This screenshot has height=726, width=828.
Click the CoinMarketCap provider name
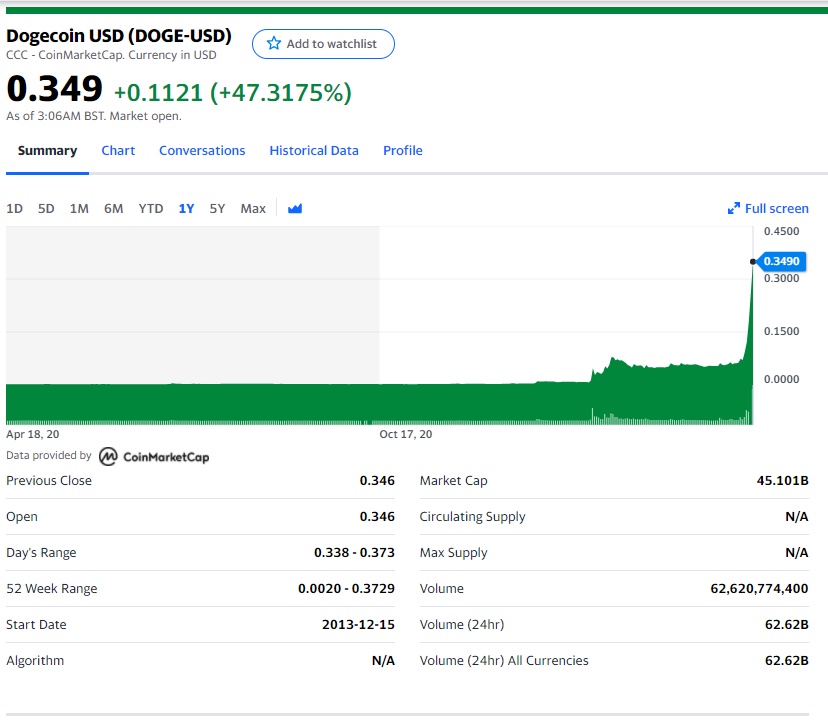(x=166, y=457)
